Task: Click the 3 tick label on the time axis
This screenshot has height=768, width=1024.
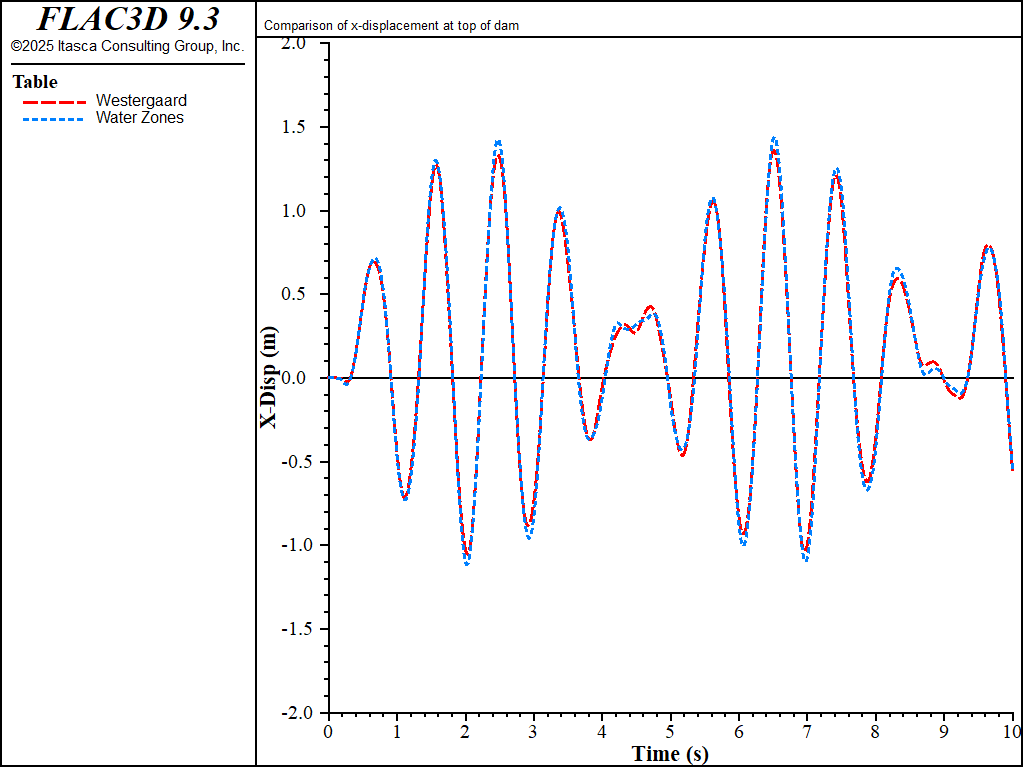Action: (533, 731)
